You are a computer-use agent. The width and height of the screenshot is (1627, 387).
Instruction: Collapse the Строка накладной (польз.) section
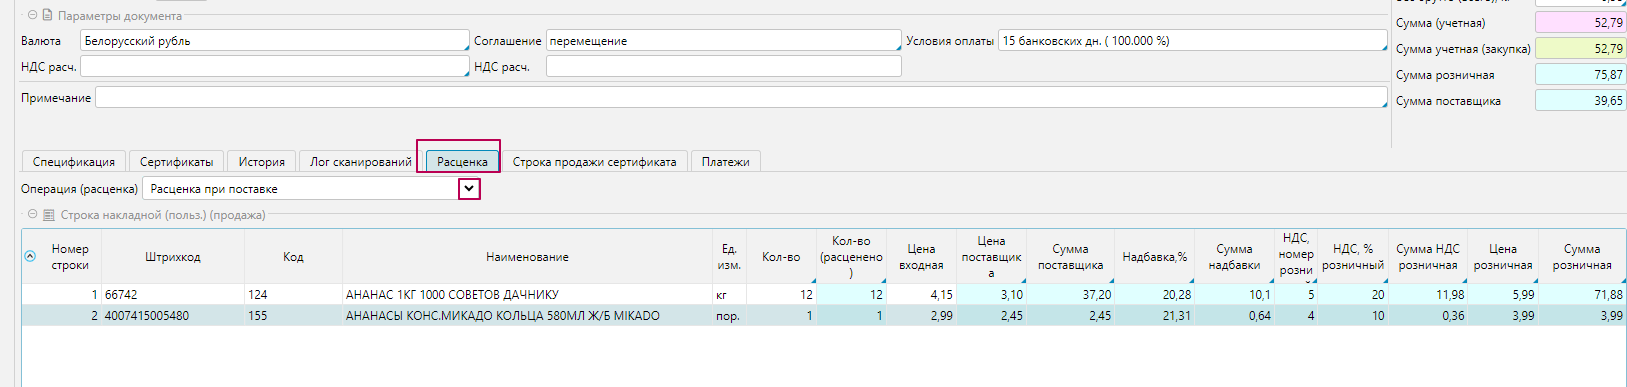coord(33,214)
